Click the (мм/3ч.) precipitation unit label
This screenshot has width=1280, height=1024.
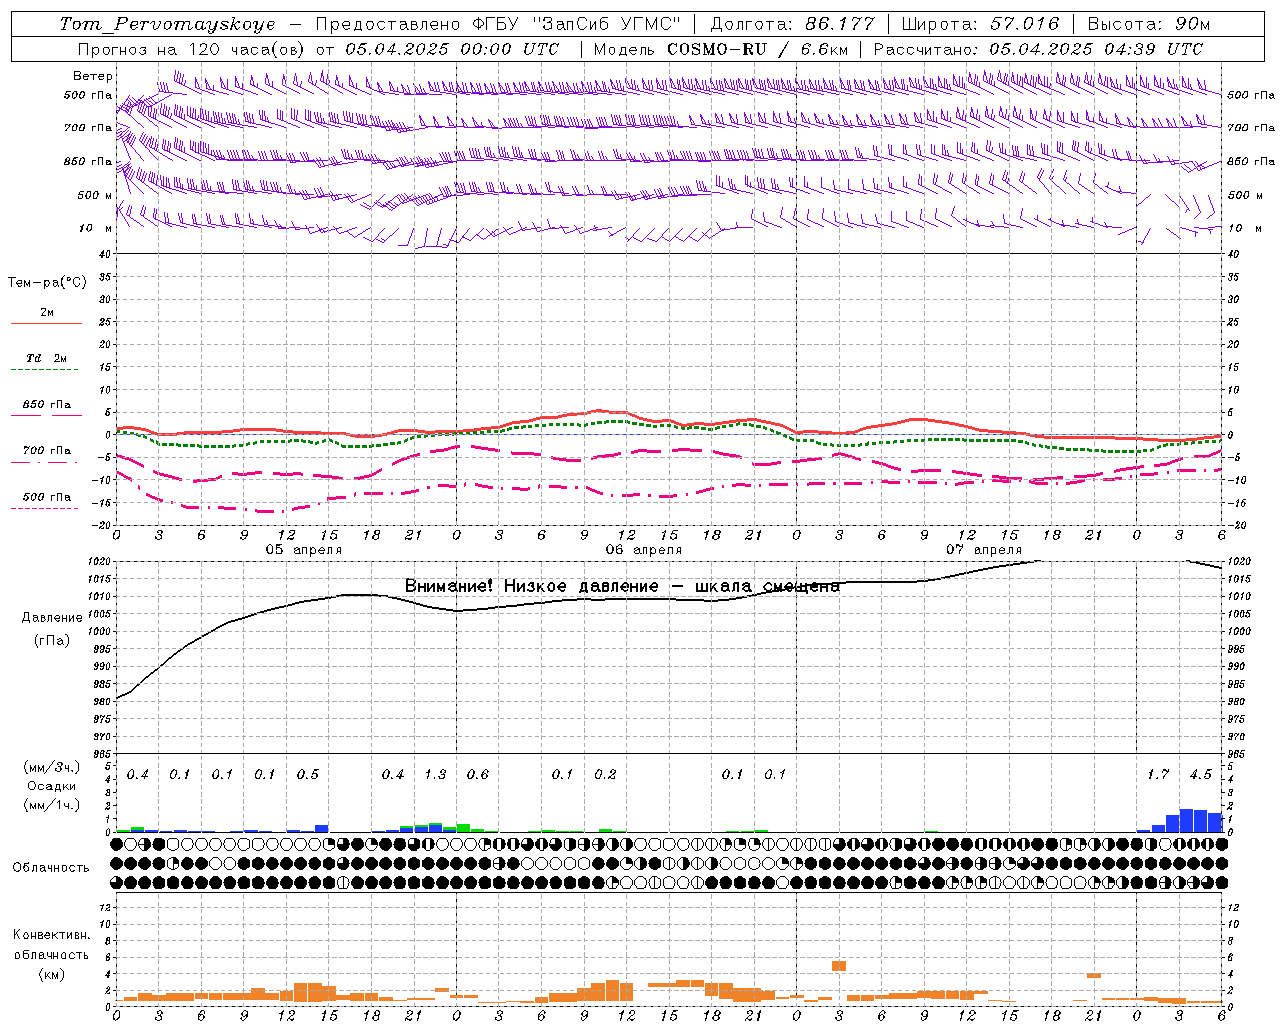tap(52, 767)
